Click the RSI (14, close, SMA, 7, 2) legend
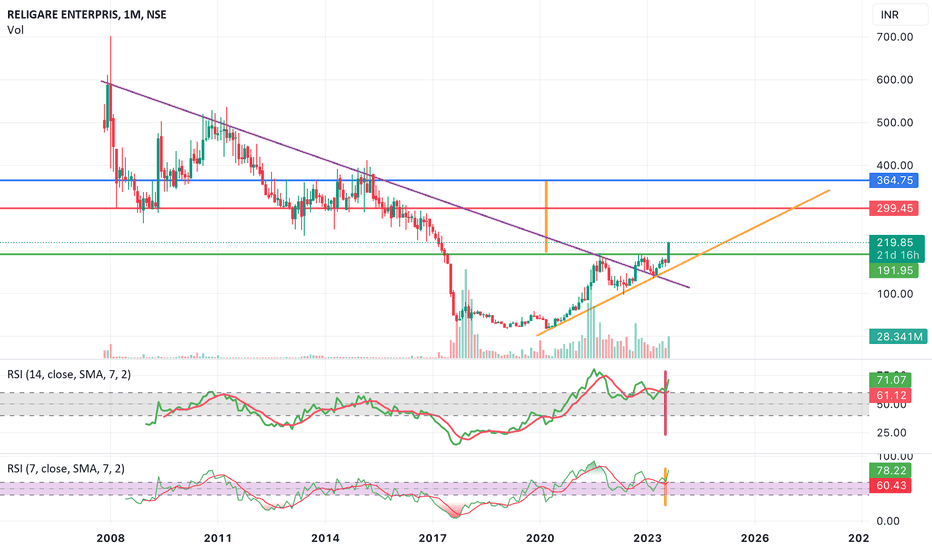 tap(69, 375)
